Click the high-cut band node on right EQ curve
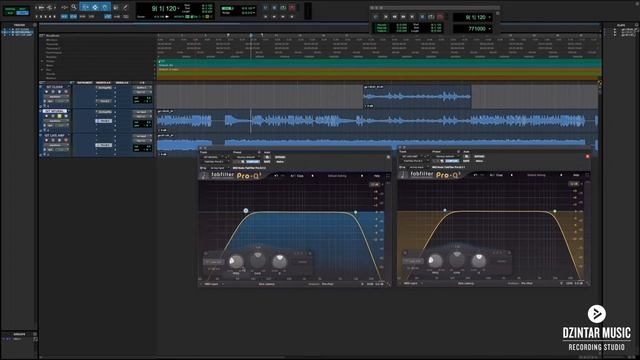Image resolution: width=640 pixels, height=360 pixels. [x=554, y=211]
